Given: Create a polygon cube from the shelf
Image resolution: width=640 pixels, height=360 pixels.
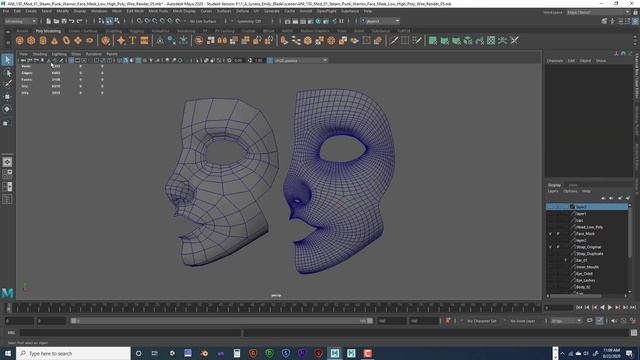Looking at the screenshot, I should click(x=31, y=40).
